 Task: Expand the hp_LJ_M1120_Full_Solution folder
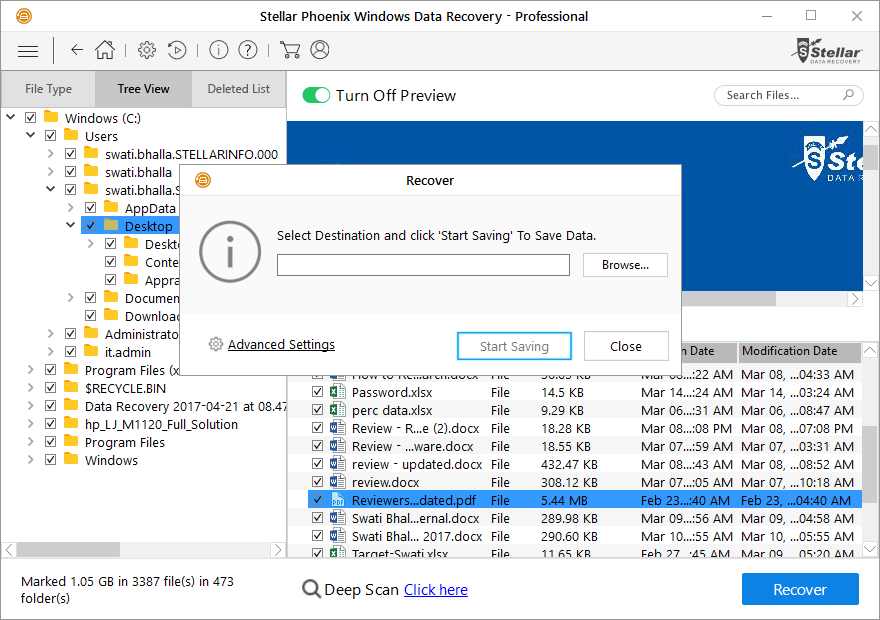click(31, 424)
